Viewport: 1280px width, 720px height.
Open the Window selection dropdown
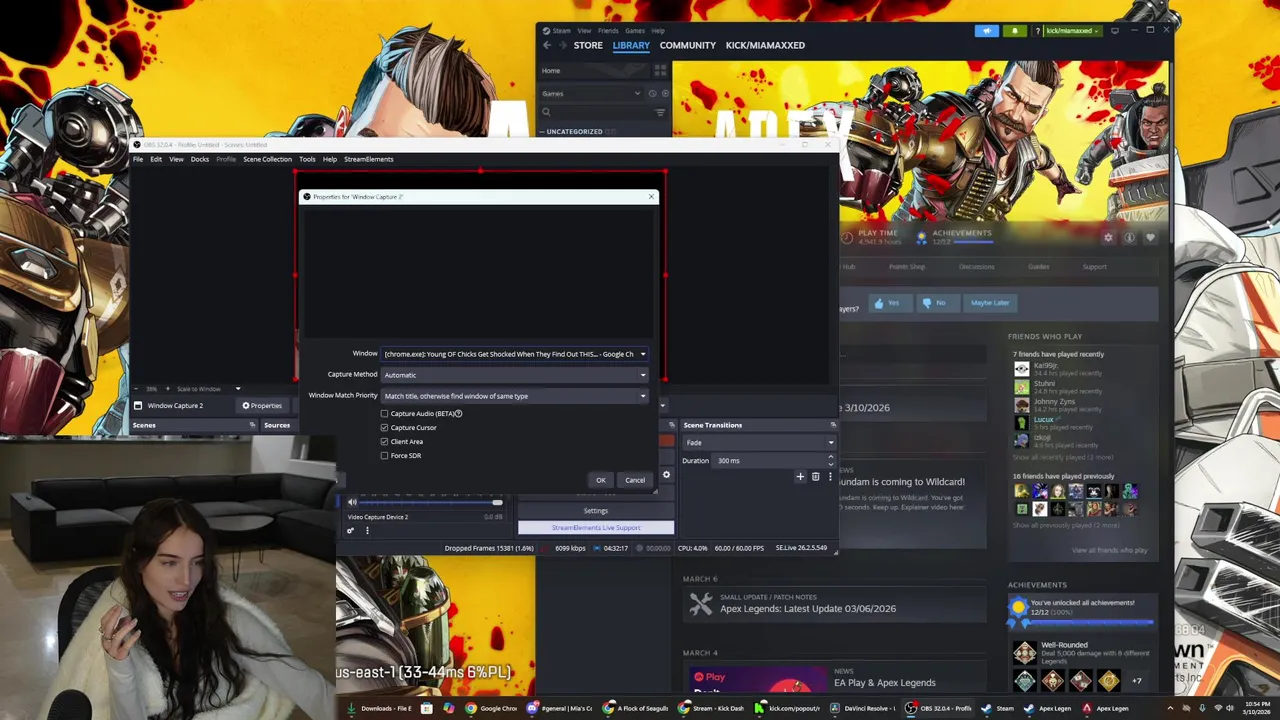pos(515,354)
